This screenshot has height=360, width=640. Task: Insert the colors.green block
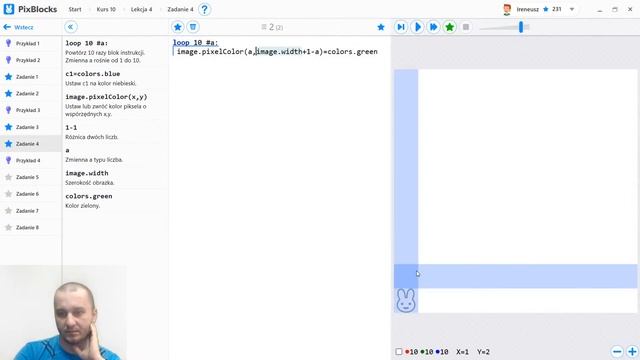pos(89,196)
